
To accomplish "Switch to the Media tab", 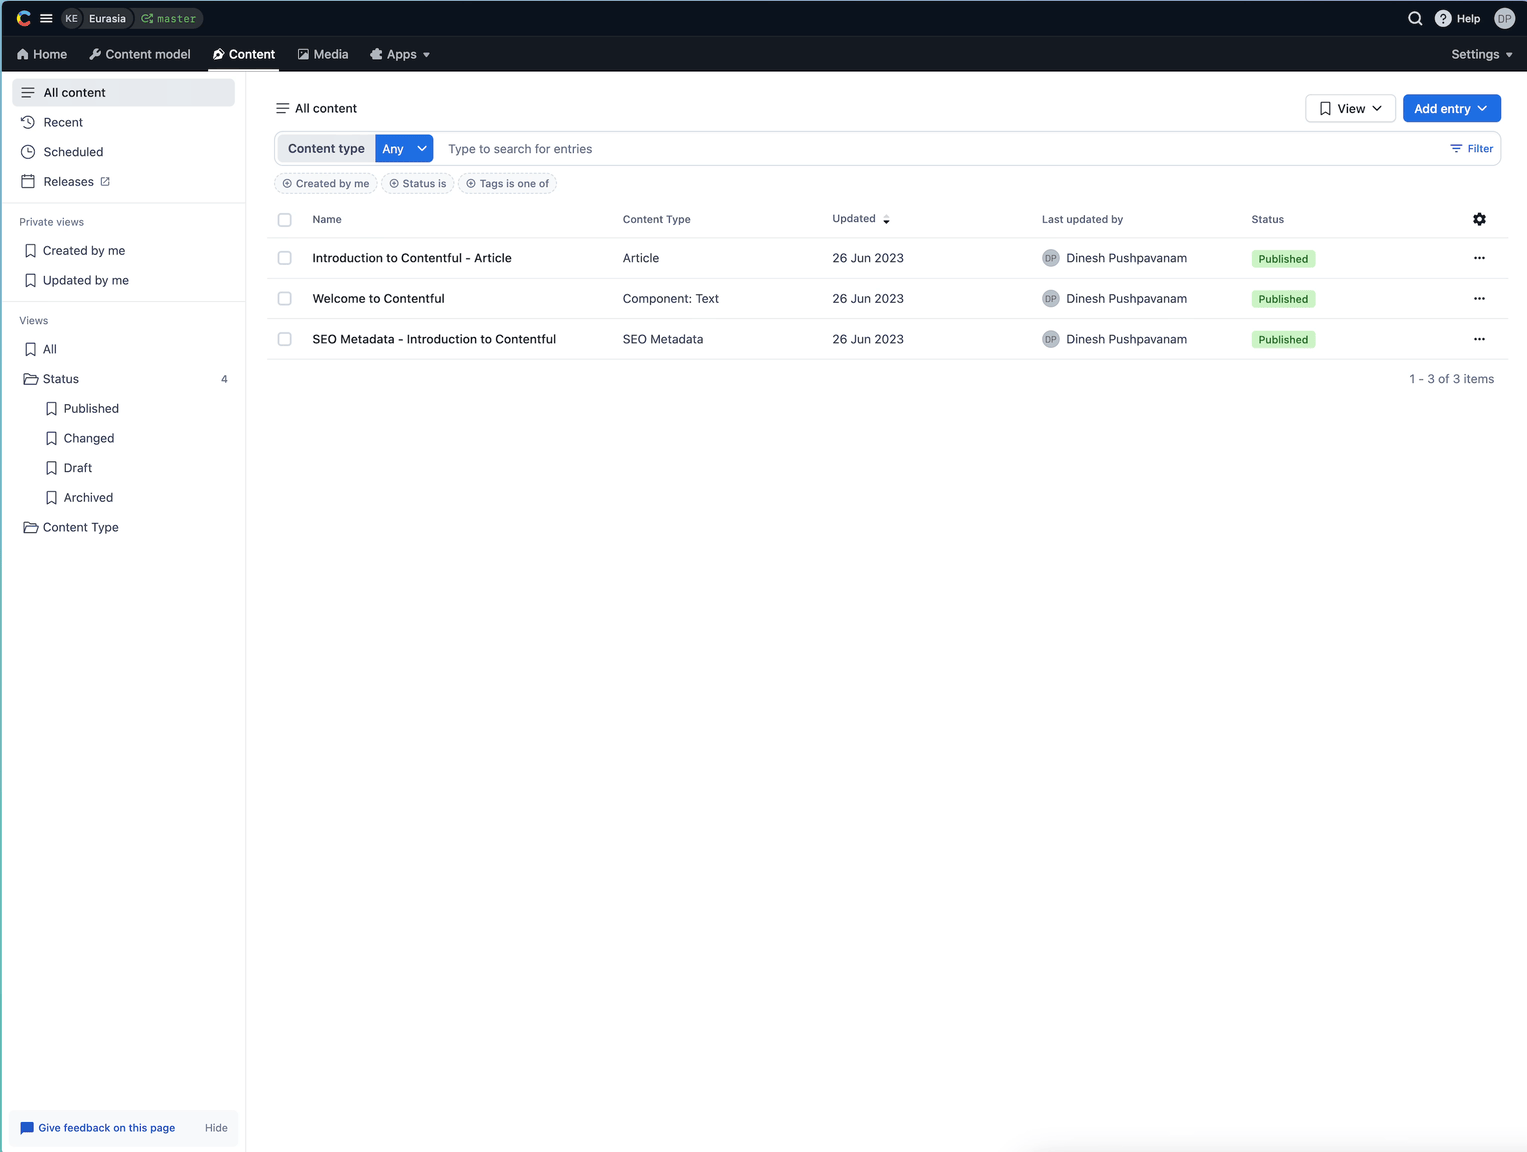I will (x=323, y=55).
